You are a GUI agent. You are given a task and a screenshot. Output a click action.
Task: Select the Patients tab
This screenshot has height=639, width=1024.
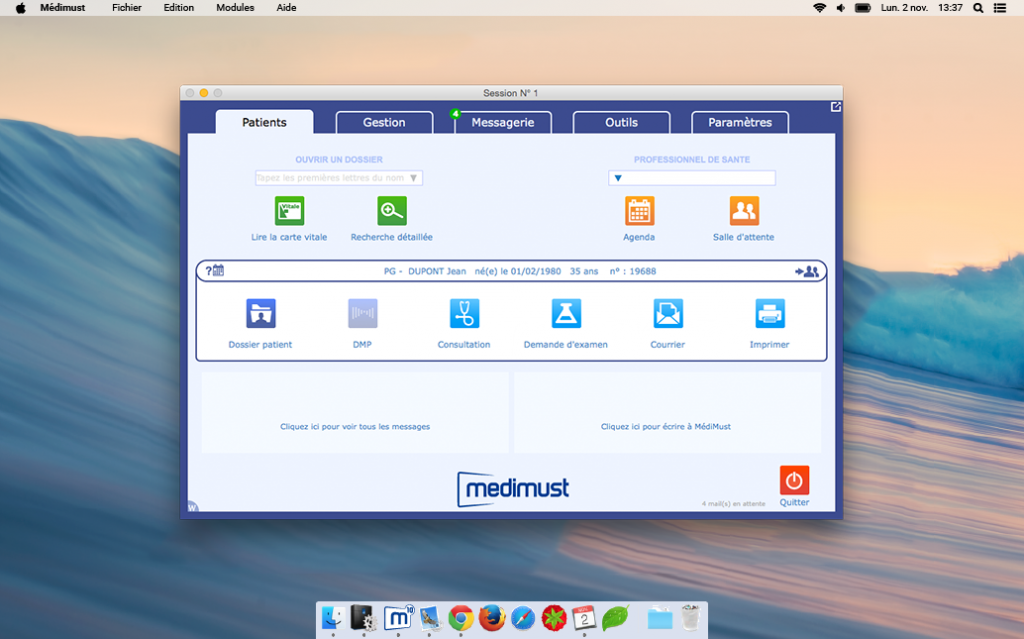(x=264, y=122)
